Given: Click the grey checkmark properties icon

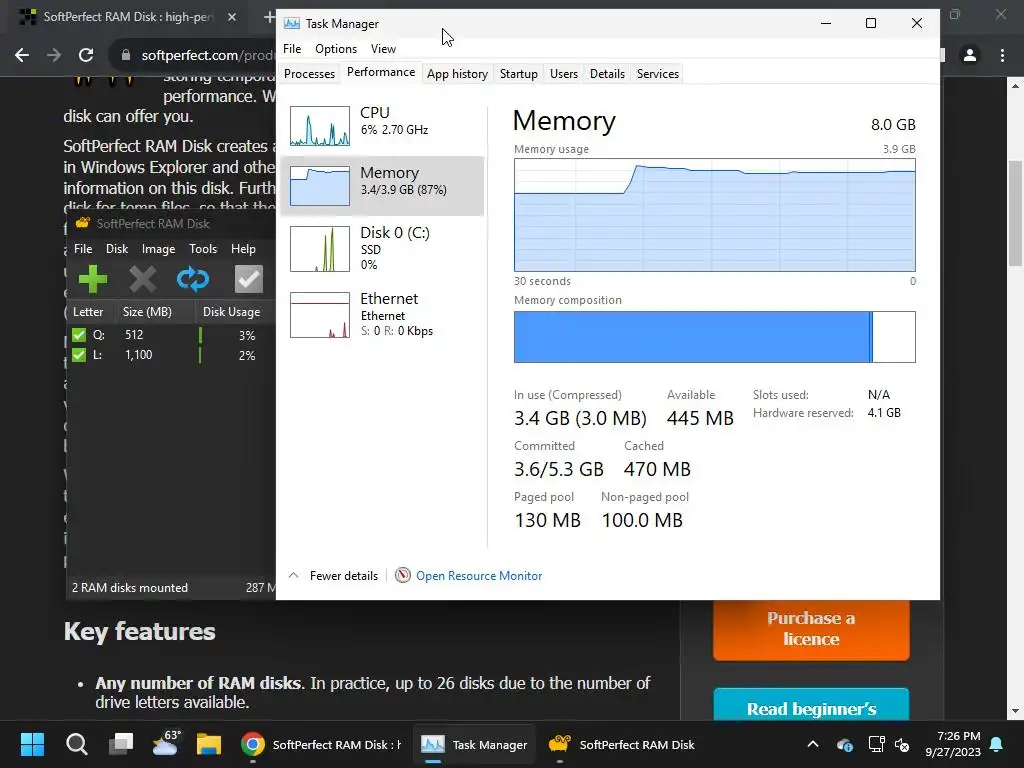Looking at the screenshot, I should point(249,280).
